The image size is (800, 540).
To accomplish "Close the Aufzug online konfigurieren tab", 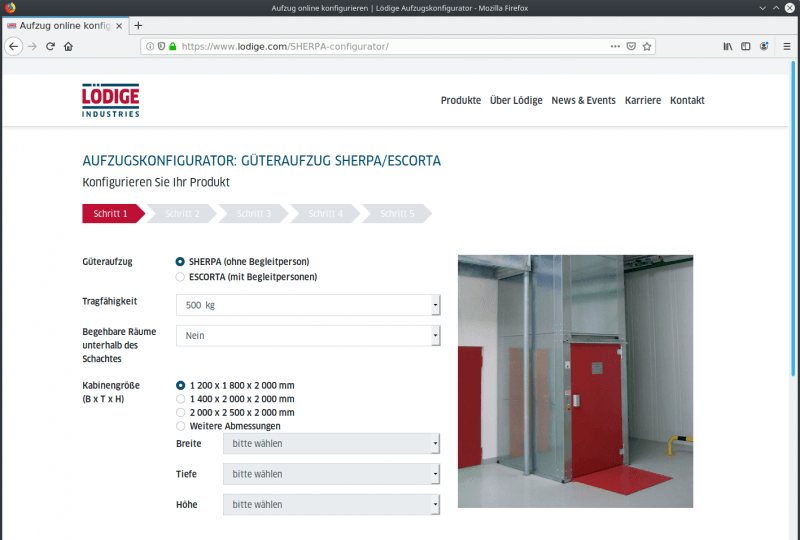I will (119, 26).
